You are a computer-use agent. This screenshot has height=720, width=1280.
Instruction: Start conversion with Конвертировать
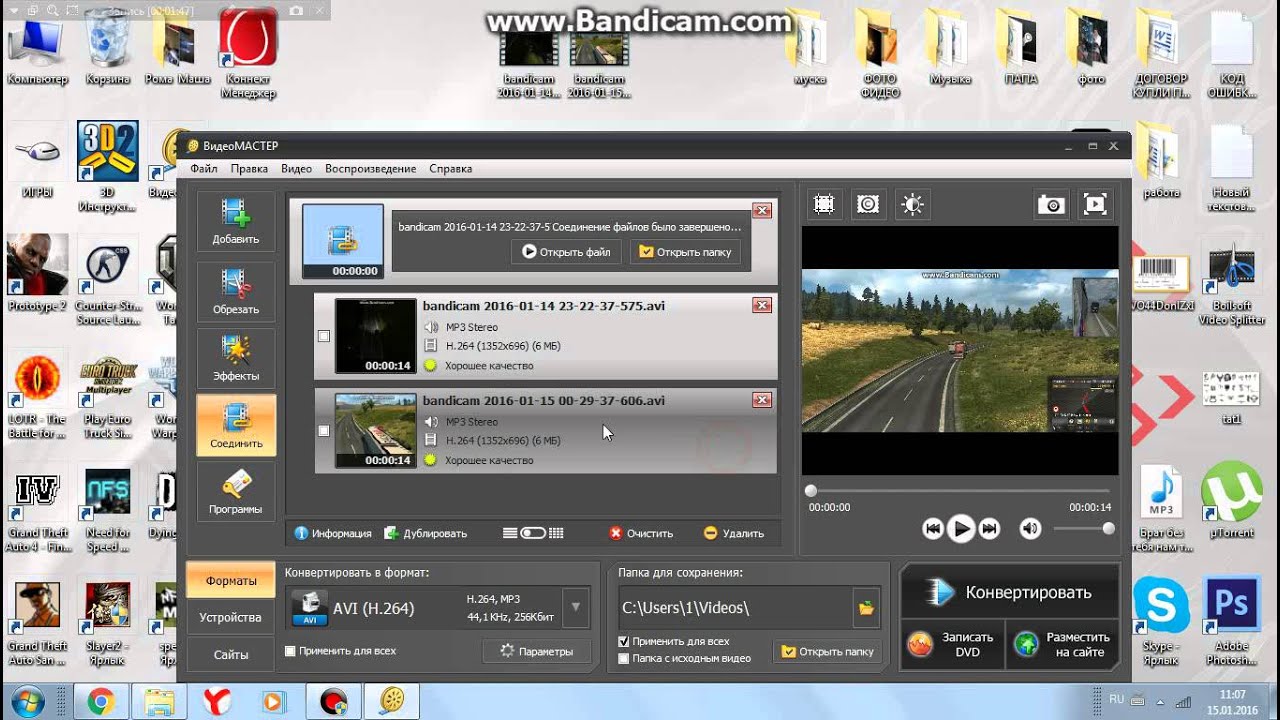point(1010,592)
